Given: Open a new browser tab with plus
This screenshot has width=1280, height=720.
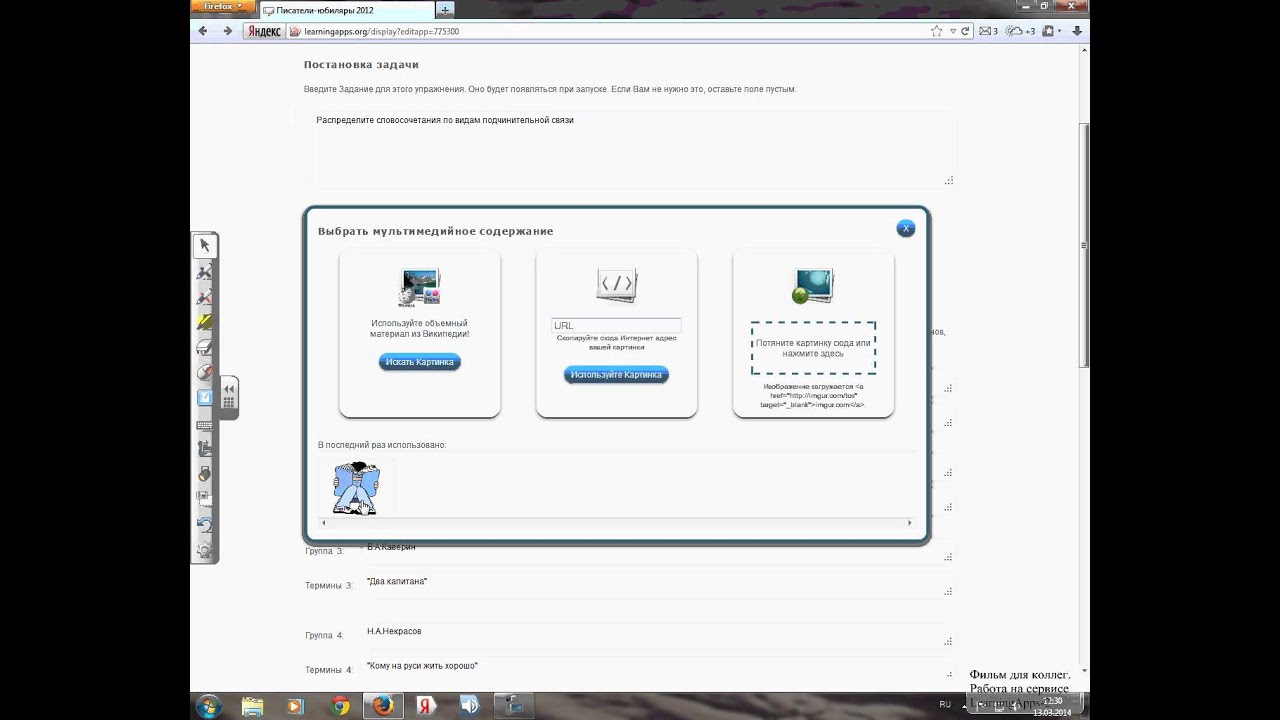Looking at the screenshot, I should tap(445, 9).
